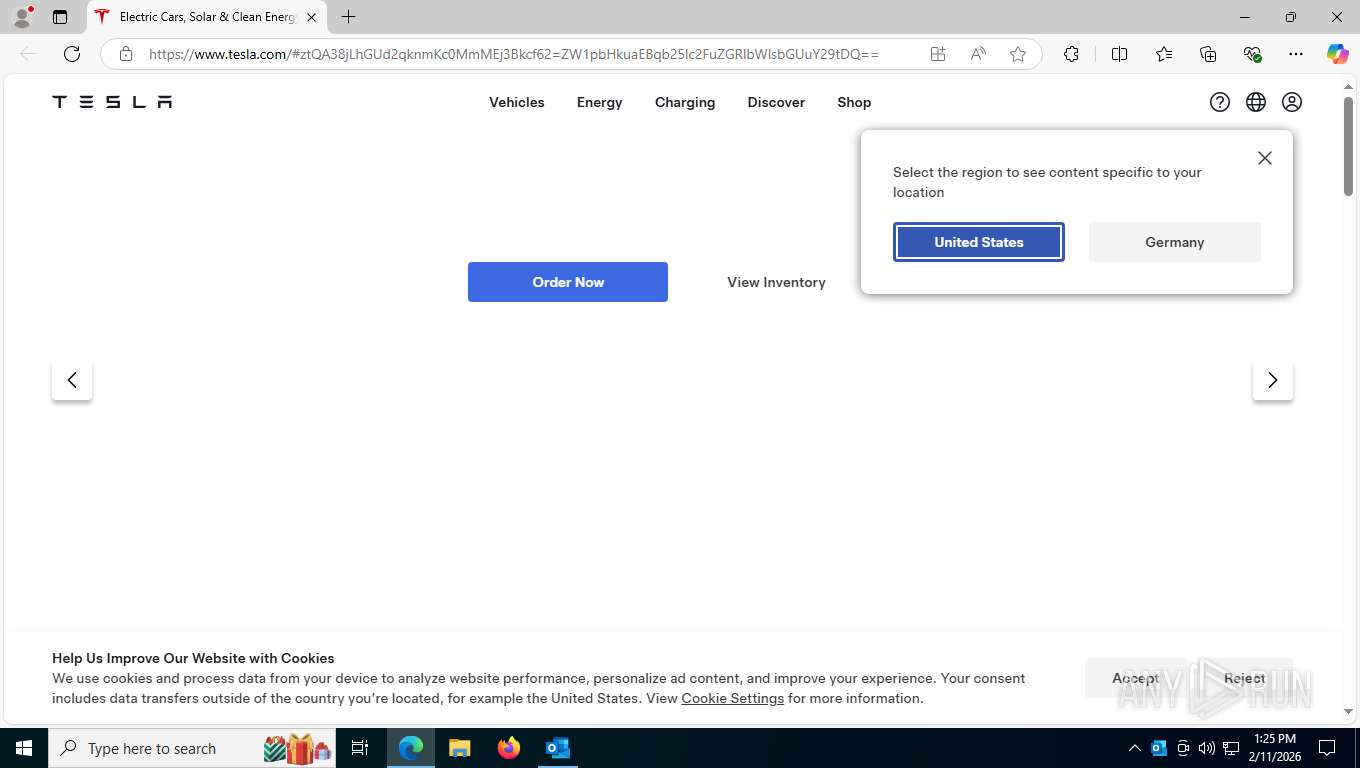1360x768 pixels.
Task: Open the notification center icon
Action: [1327, 748]
